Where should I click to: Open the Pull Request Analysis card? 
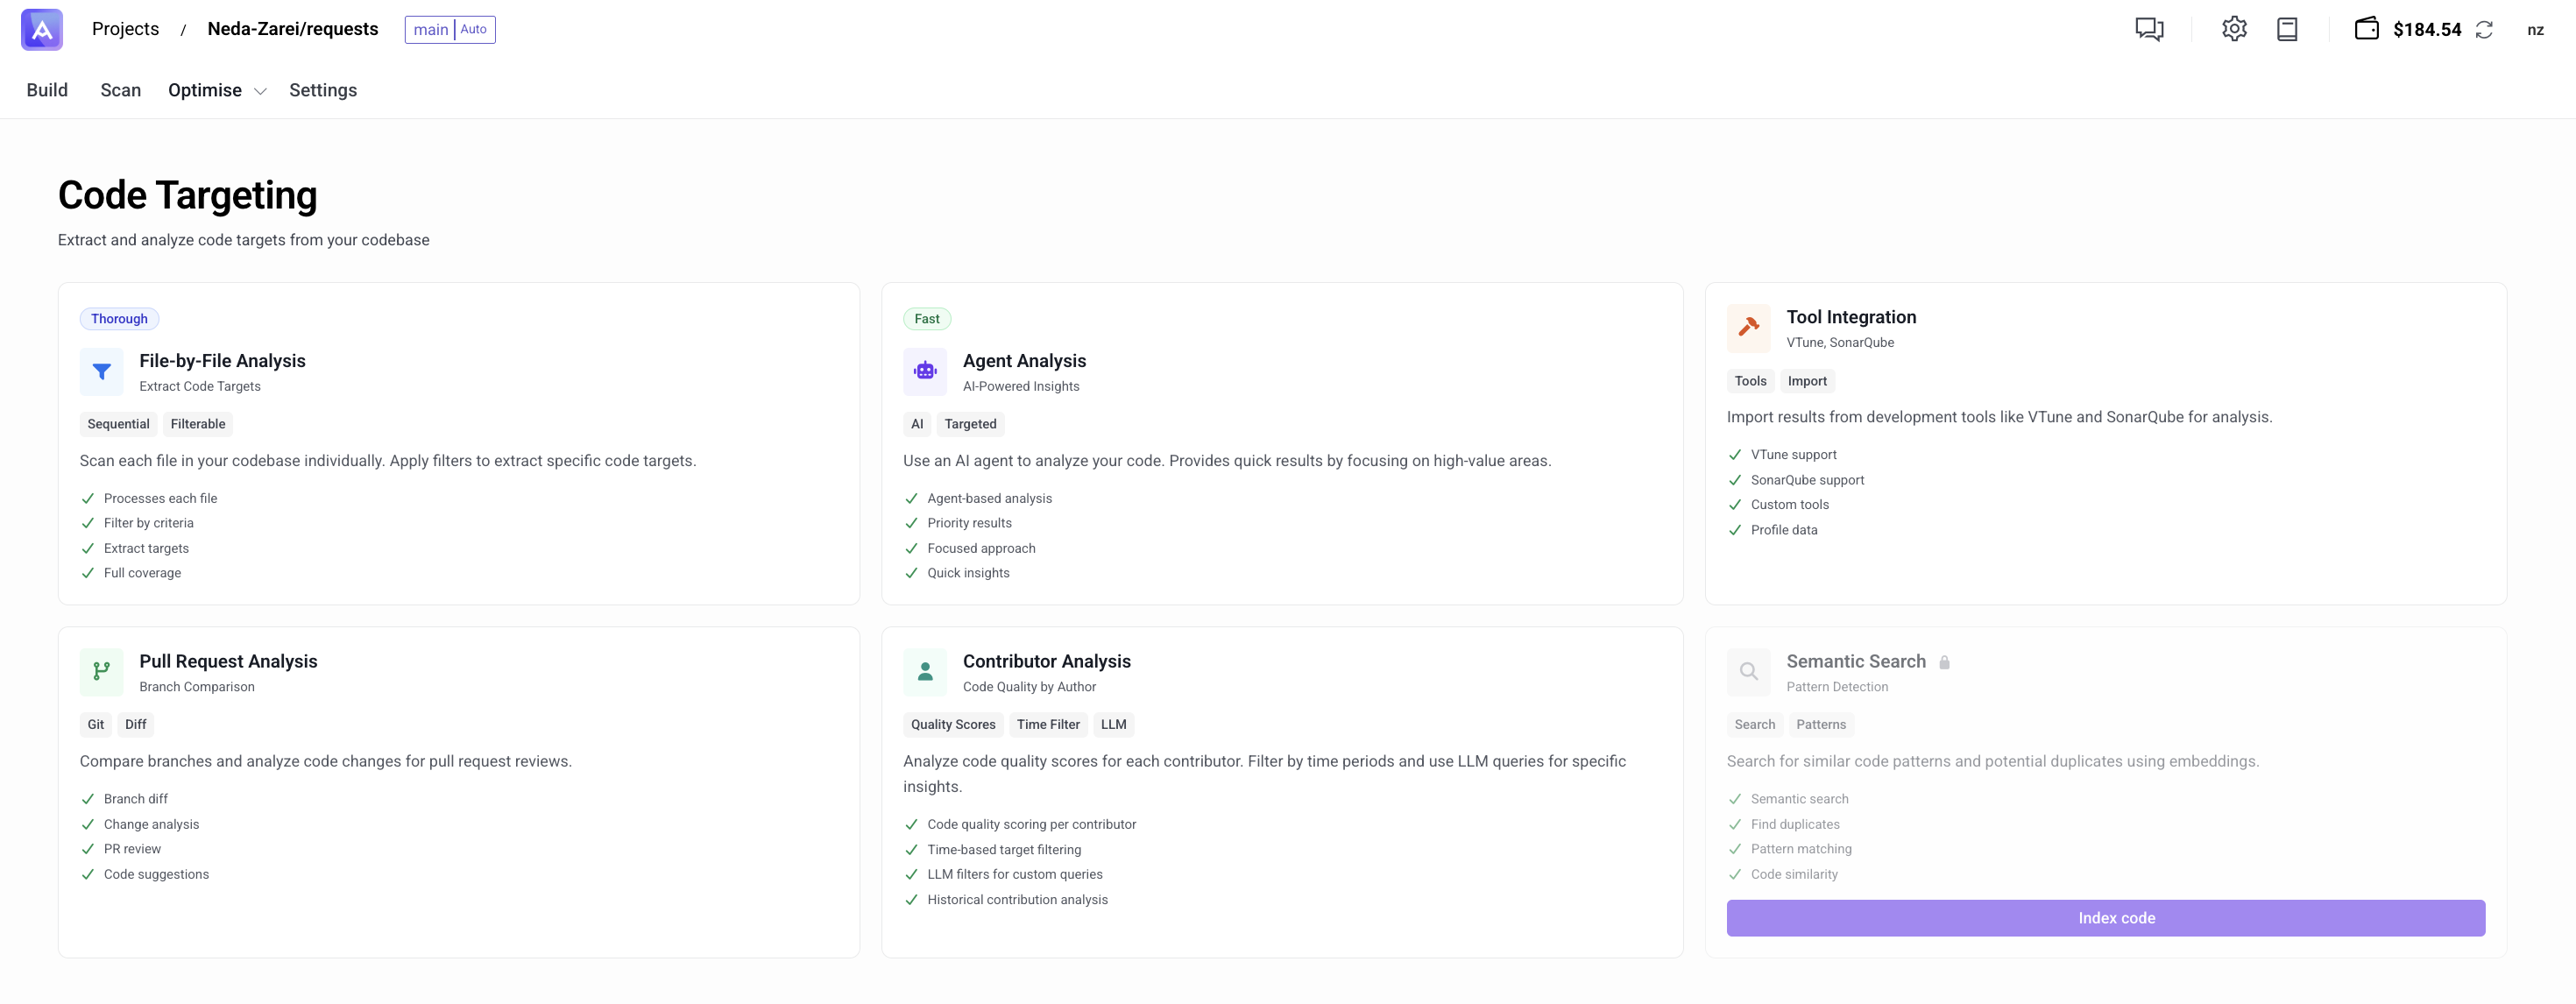click(228, 661)
